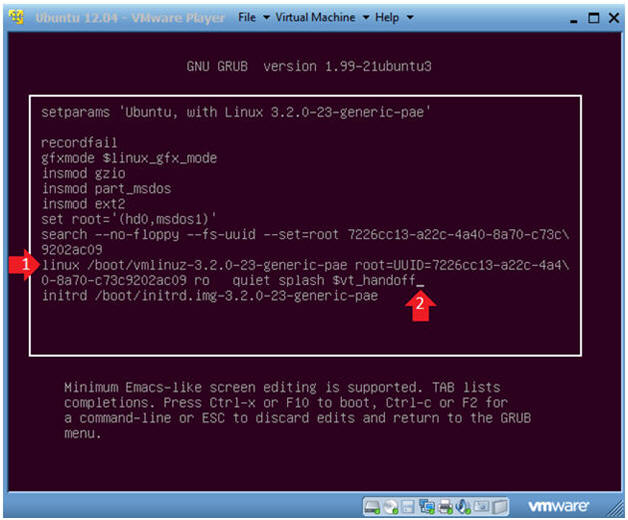Click the 'Ubuntu 12.04 - VMware Player' title

click(130, 18)
